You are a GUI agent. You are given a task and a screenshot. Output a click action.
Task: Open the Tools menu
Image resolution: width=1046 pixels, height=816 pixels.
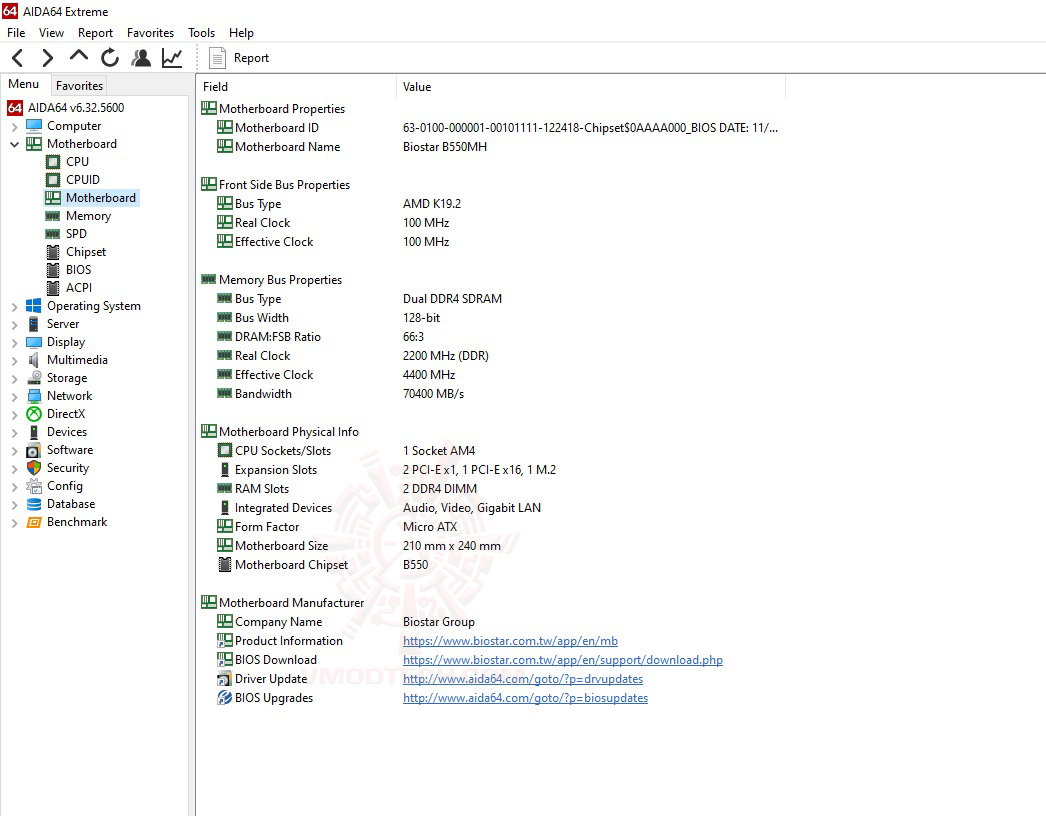[x=201, y=33]
